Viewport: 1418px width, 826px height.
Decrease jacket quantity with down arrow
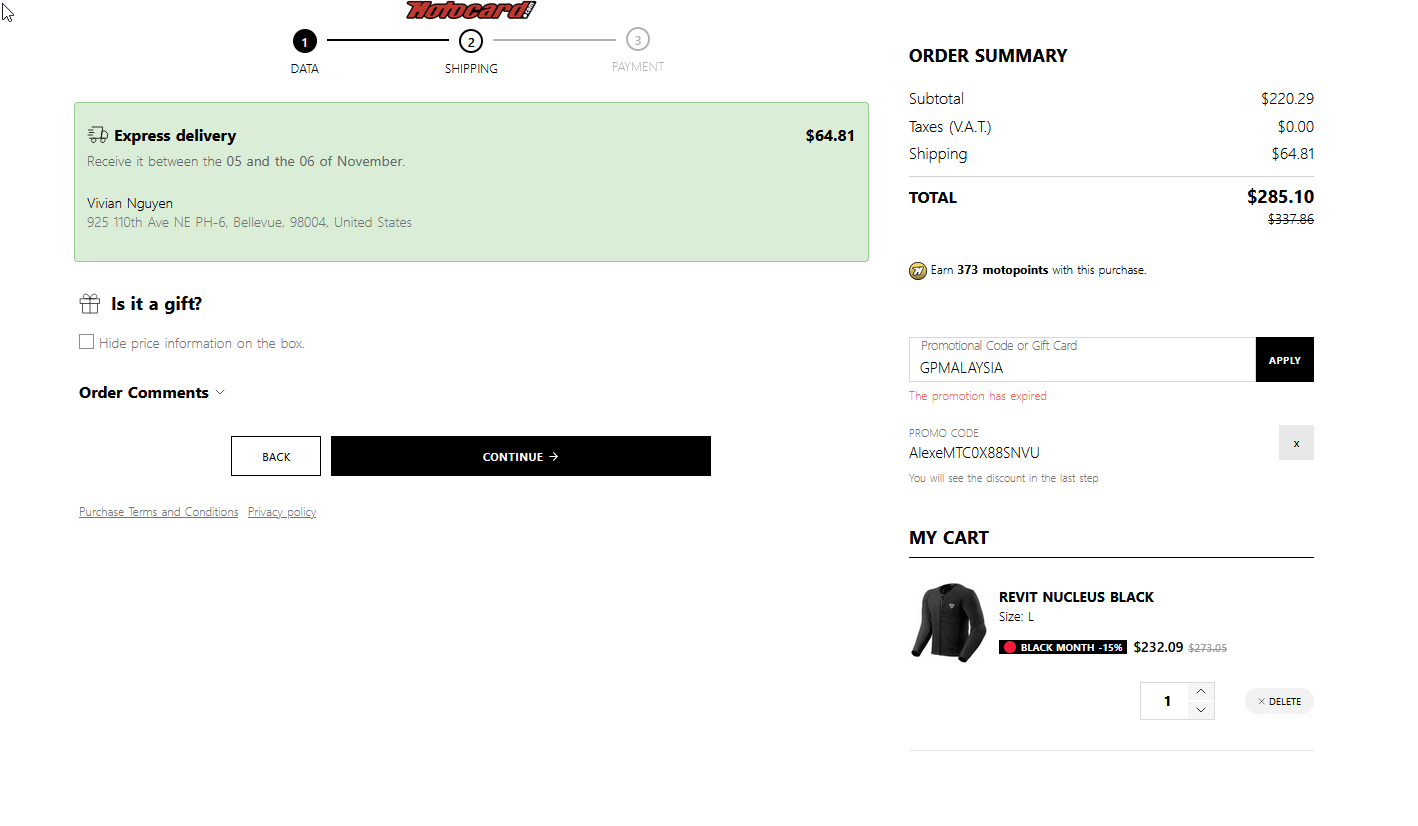[1201, 710]
